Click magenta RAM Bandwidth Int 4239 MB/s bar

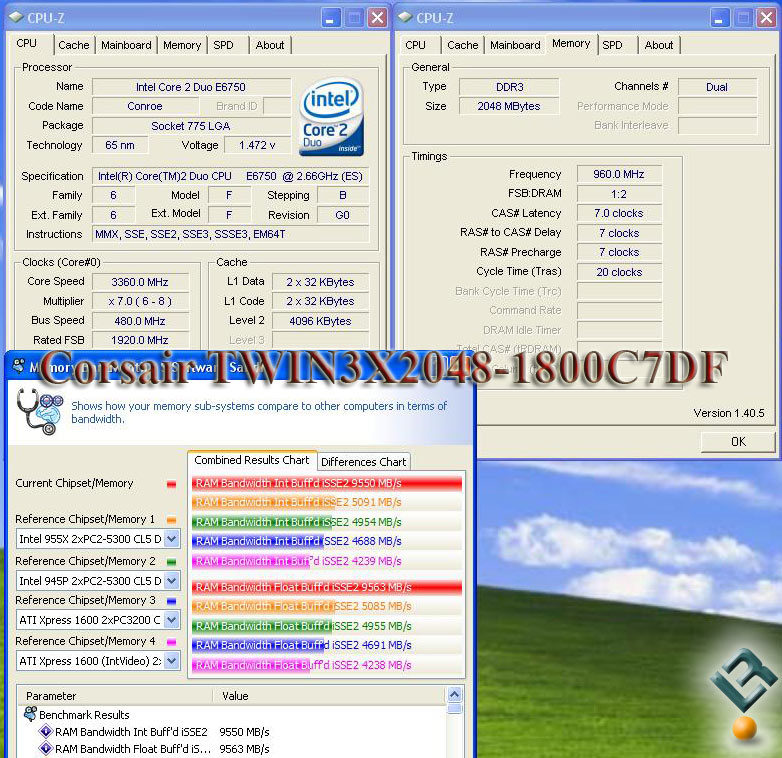tap(327, 561)
